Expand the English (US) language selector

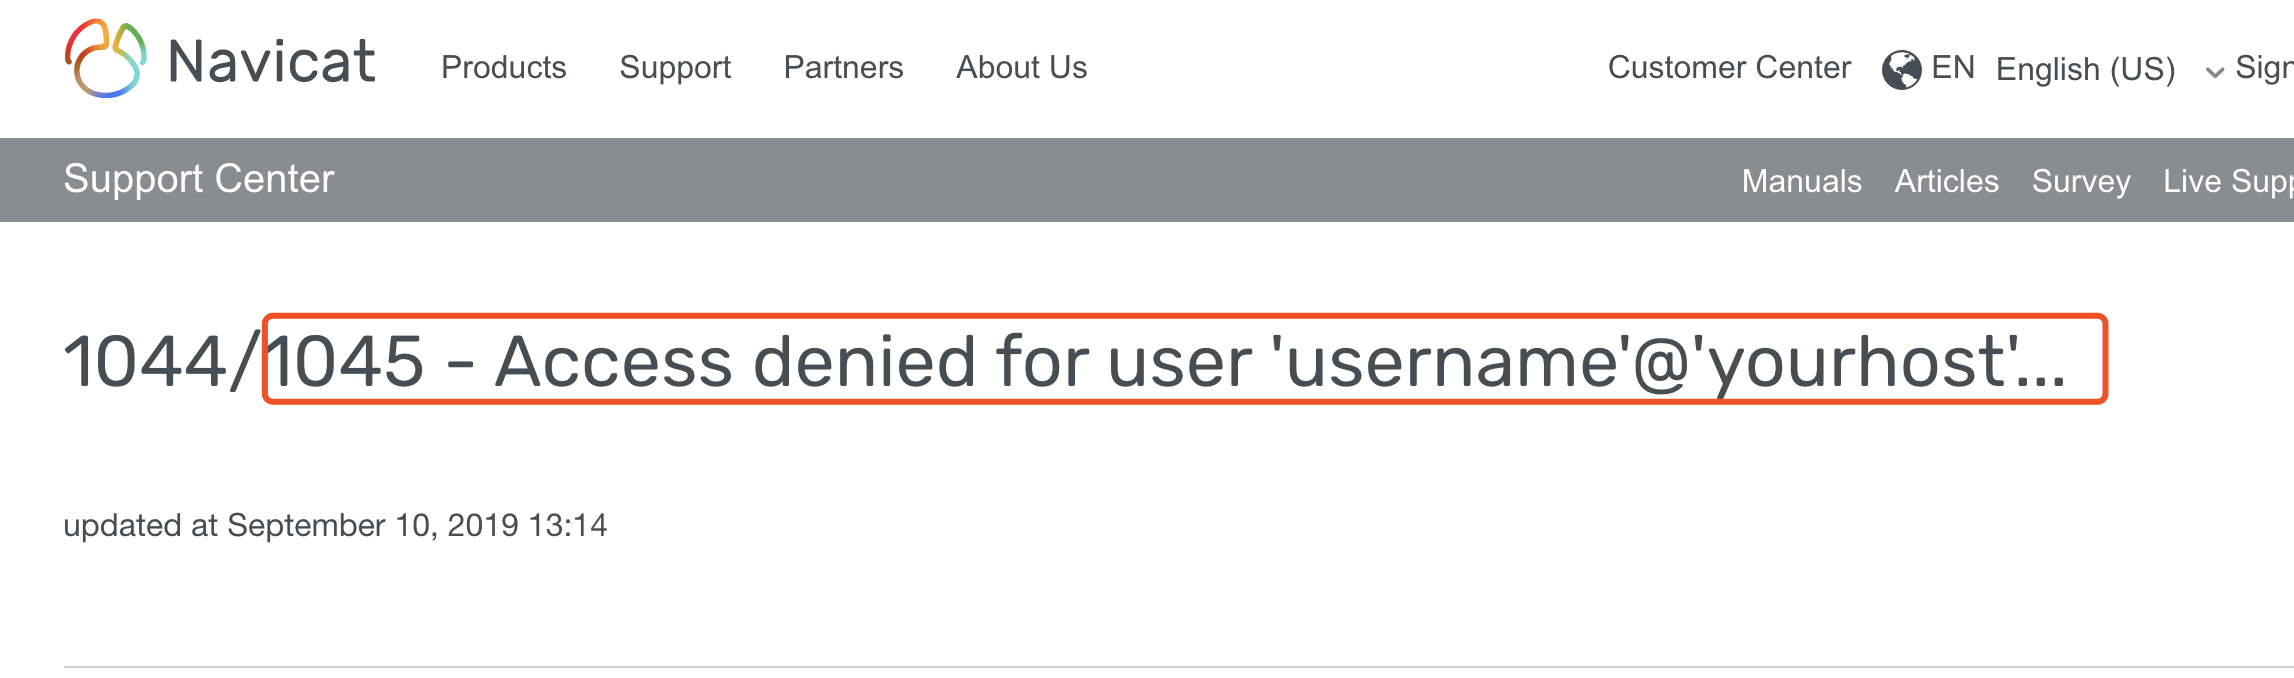pyautogui.click(x=2084, y=69)
